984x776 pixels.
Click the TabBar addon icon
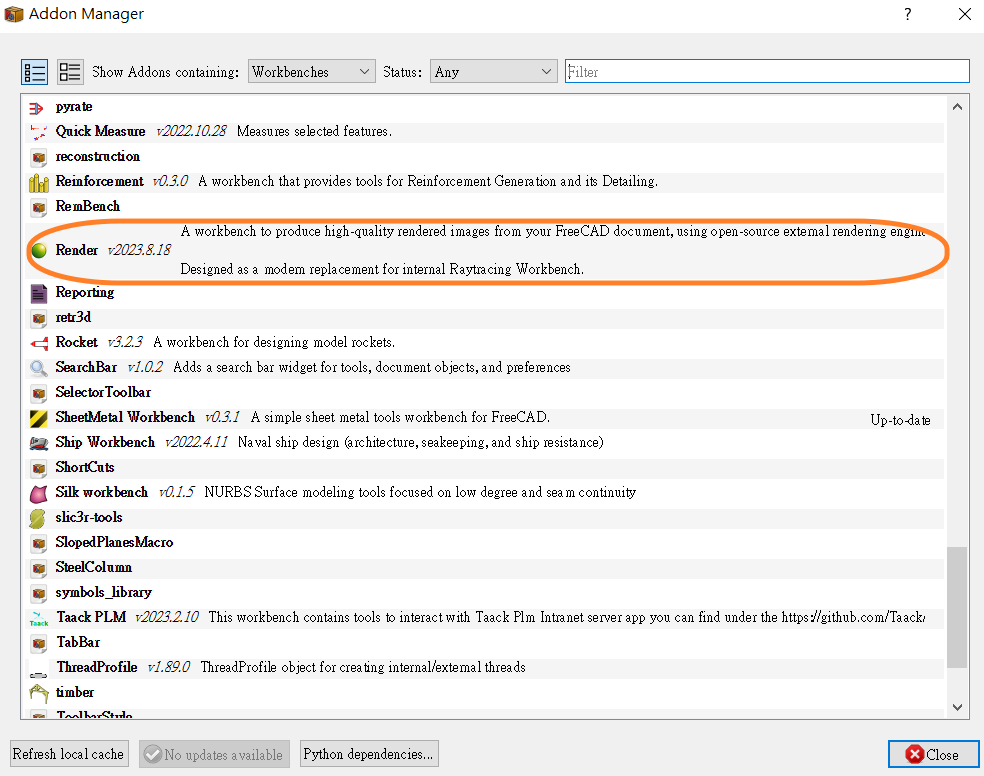pos(38,644)
